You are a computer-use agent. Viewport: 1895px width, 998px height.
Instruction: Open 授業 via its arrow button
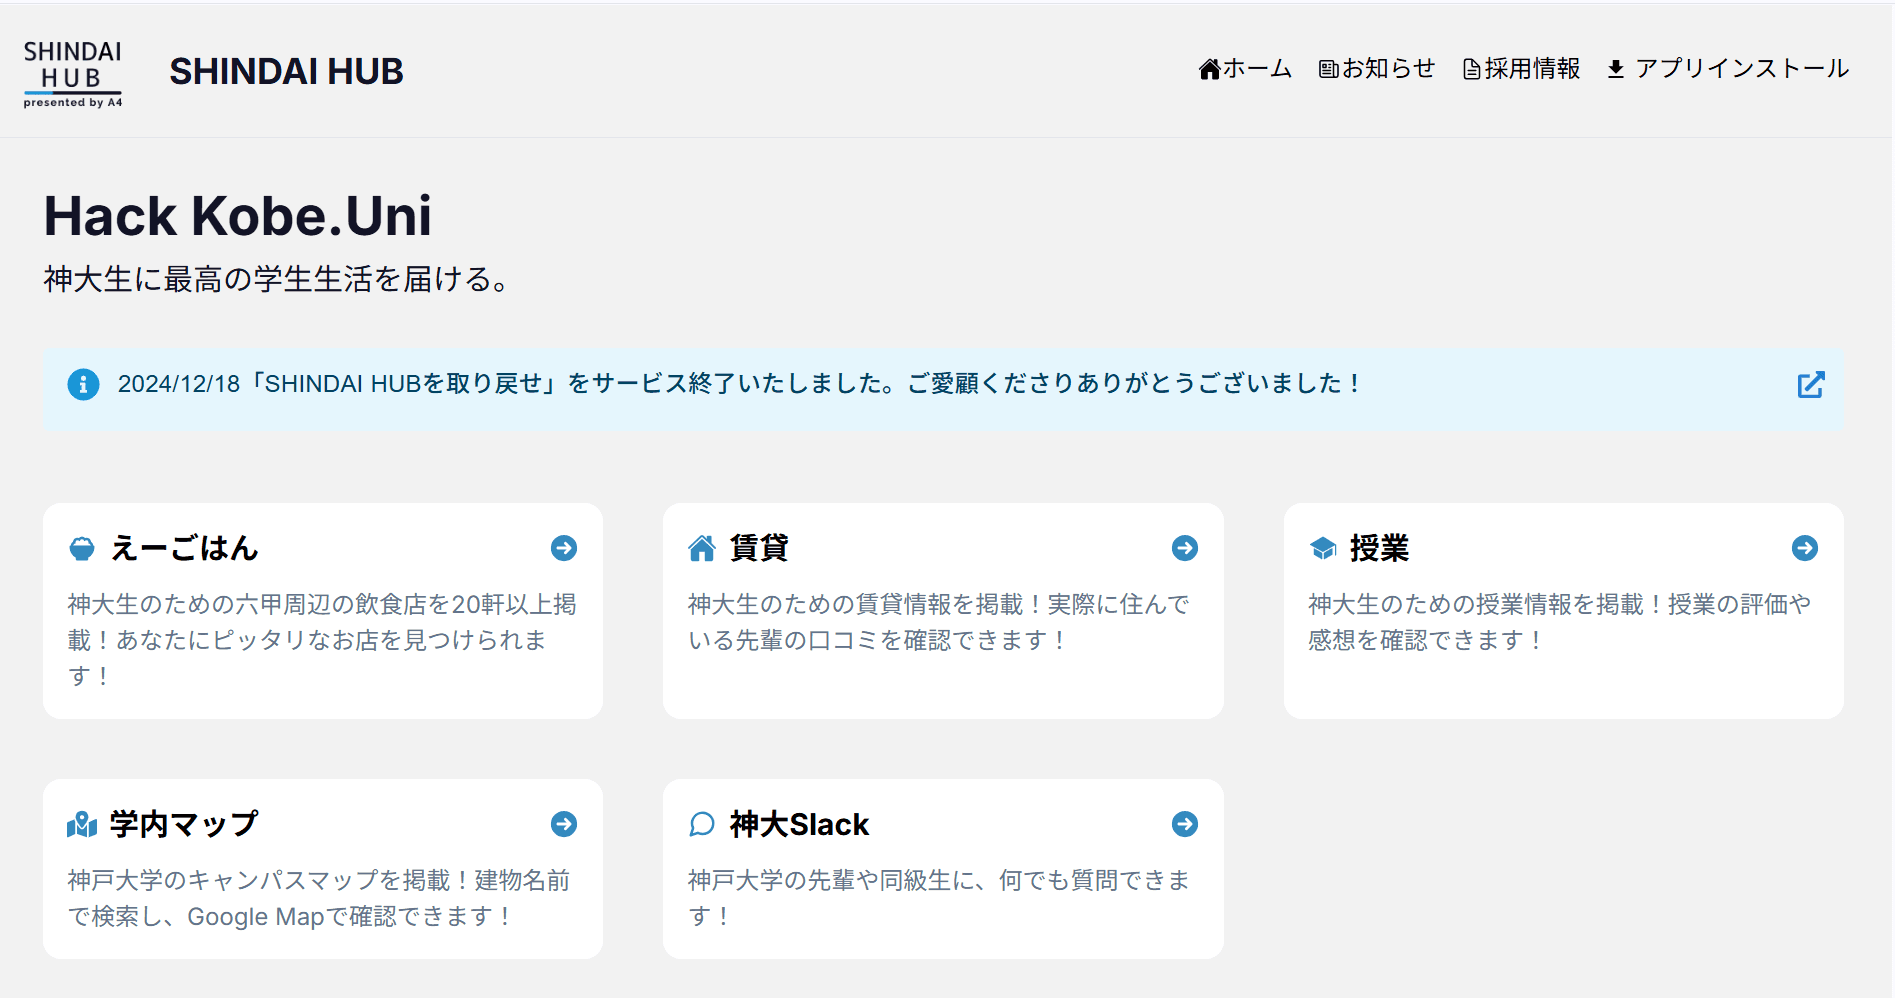(x=1806, y=548)
